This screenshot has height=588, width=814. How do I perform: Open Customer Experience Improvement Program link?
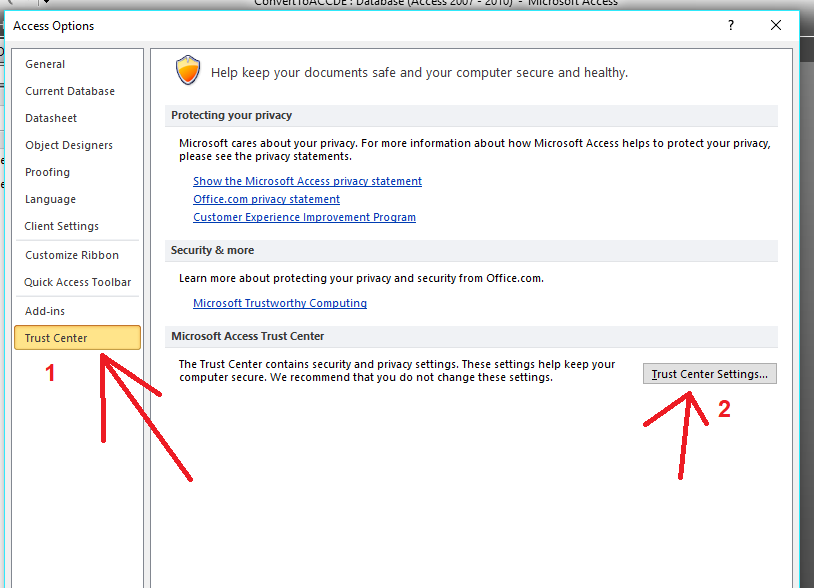[x=304, y=217]
